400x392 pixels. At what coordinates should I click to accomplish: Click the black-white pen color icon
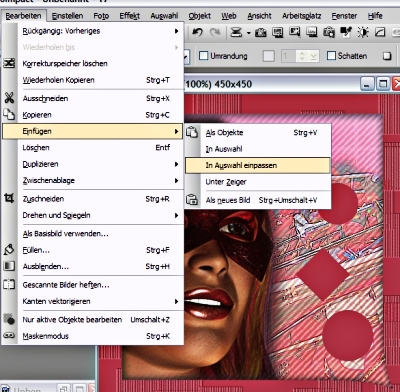point(346,32)
